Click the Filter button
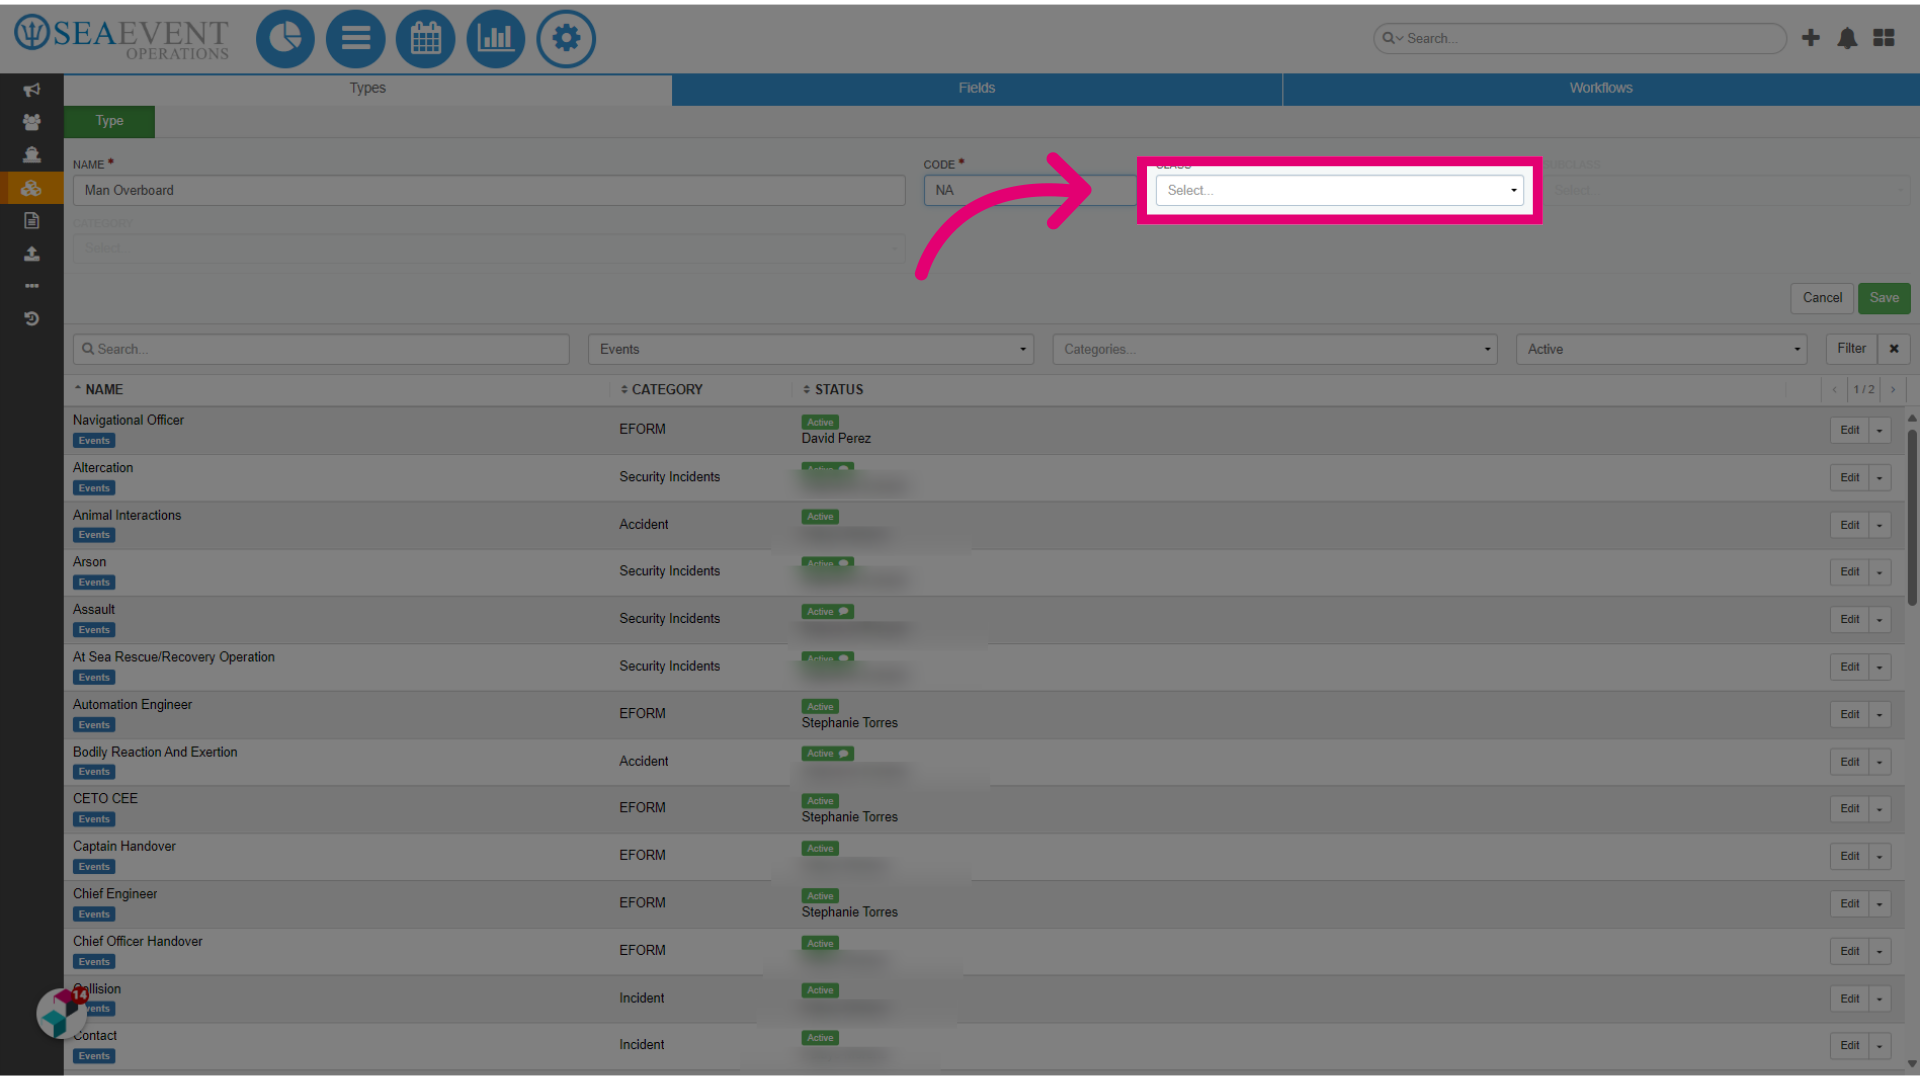Viewport: 1920px width, 1080px height. tap(1851, 349)
